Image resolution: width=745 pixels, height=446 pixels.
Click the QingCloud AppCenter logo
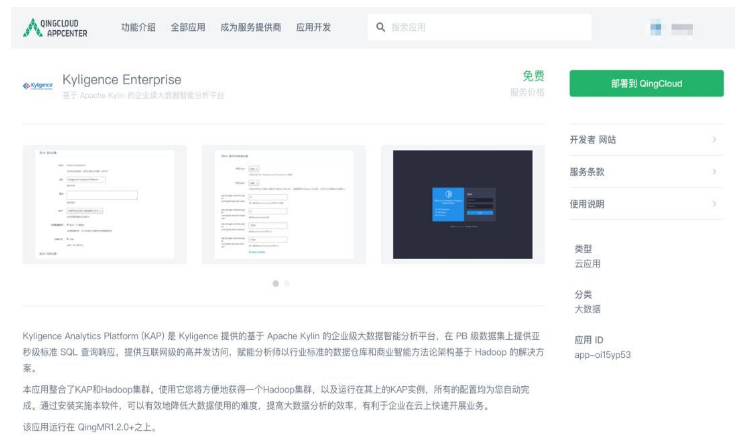55,28
